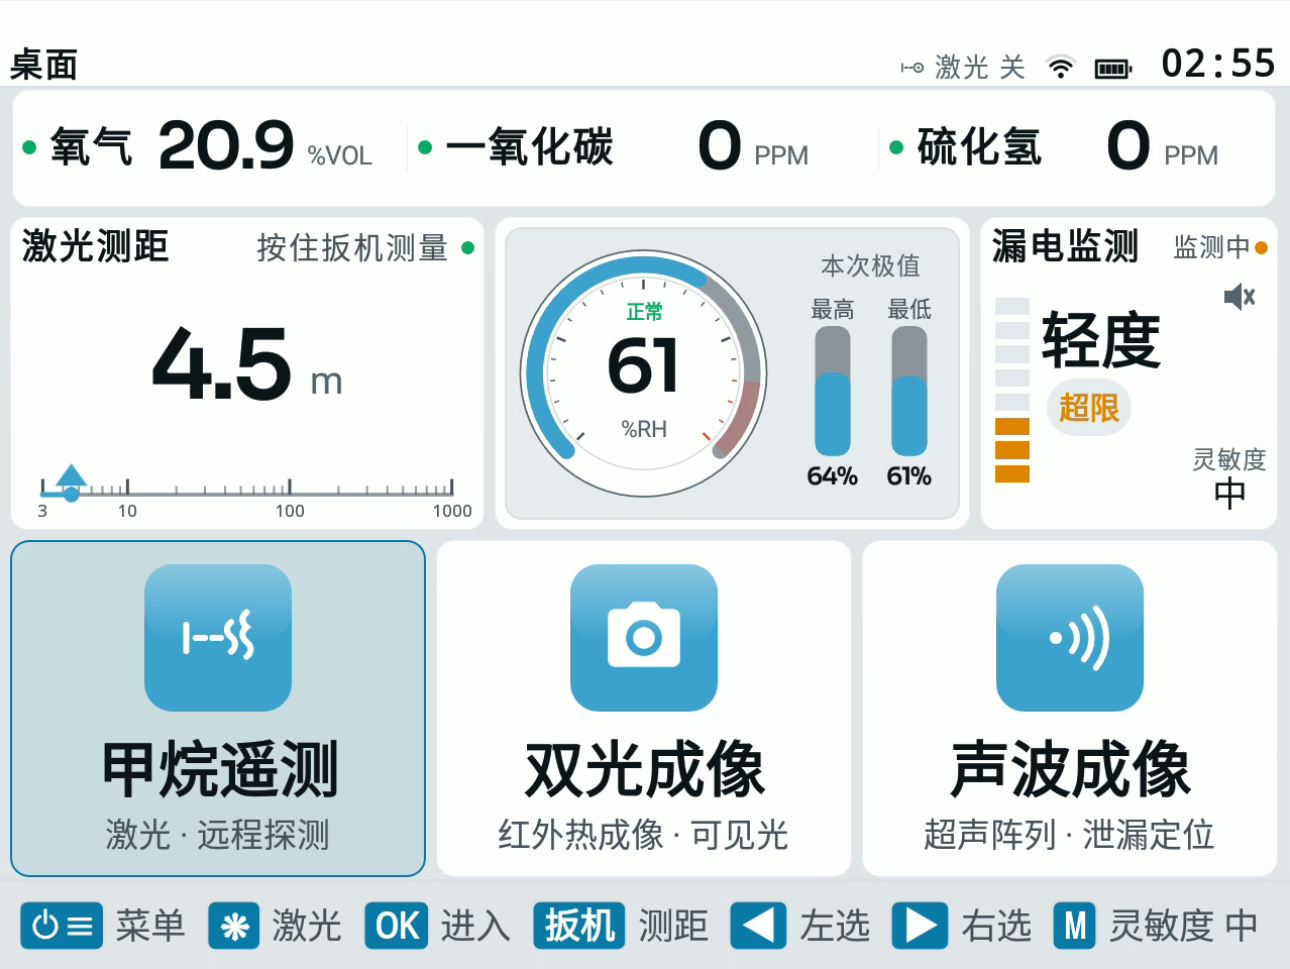This screenshot has width=1290, height=969.
Task: Select the 声波成像 card title
Action: (x=1071, y=770)
